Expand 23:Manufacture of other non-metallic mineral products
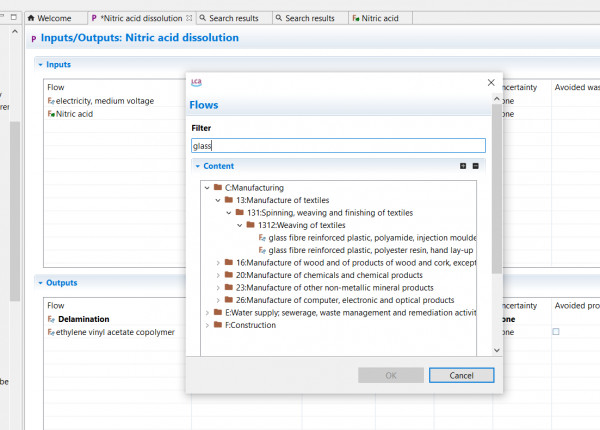Image resolution: width=600 pixels, height=430 pixels. tap(218, 287)
